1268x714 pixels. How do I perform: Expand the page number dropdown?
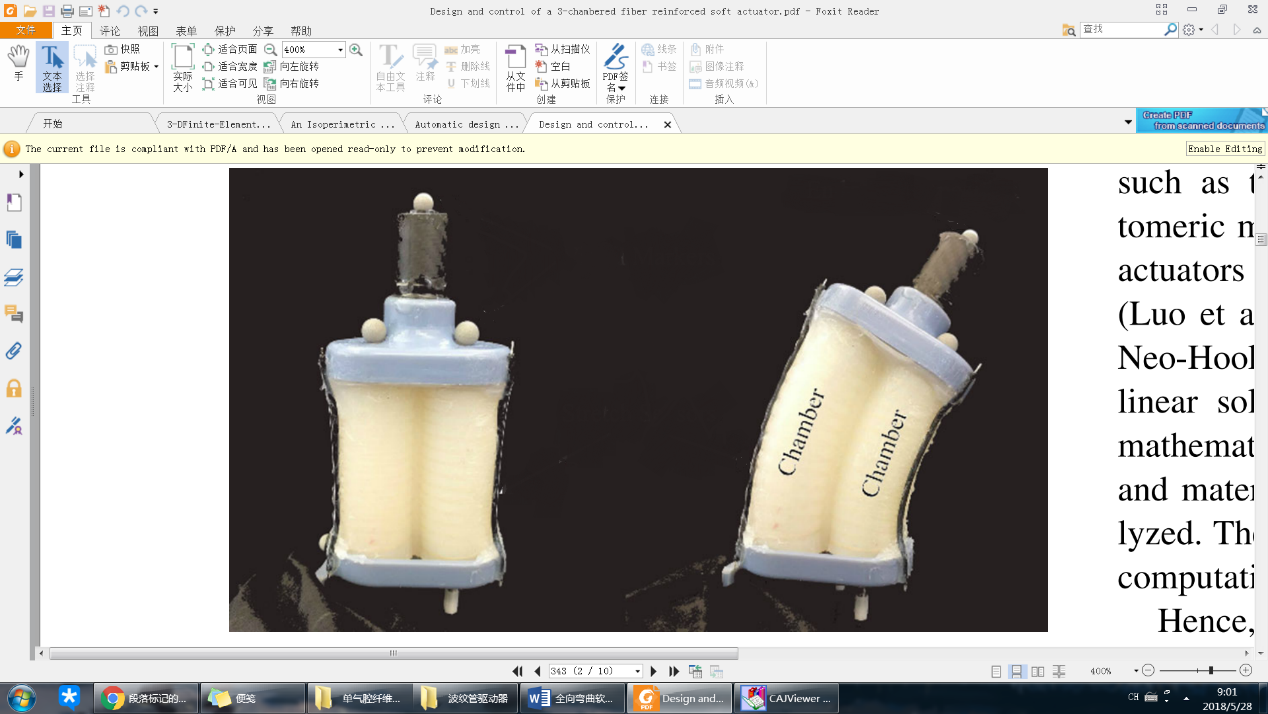pos(637,671)
